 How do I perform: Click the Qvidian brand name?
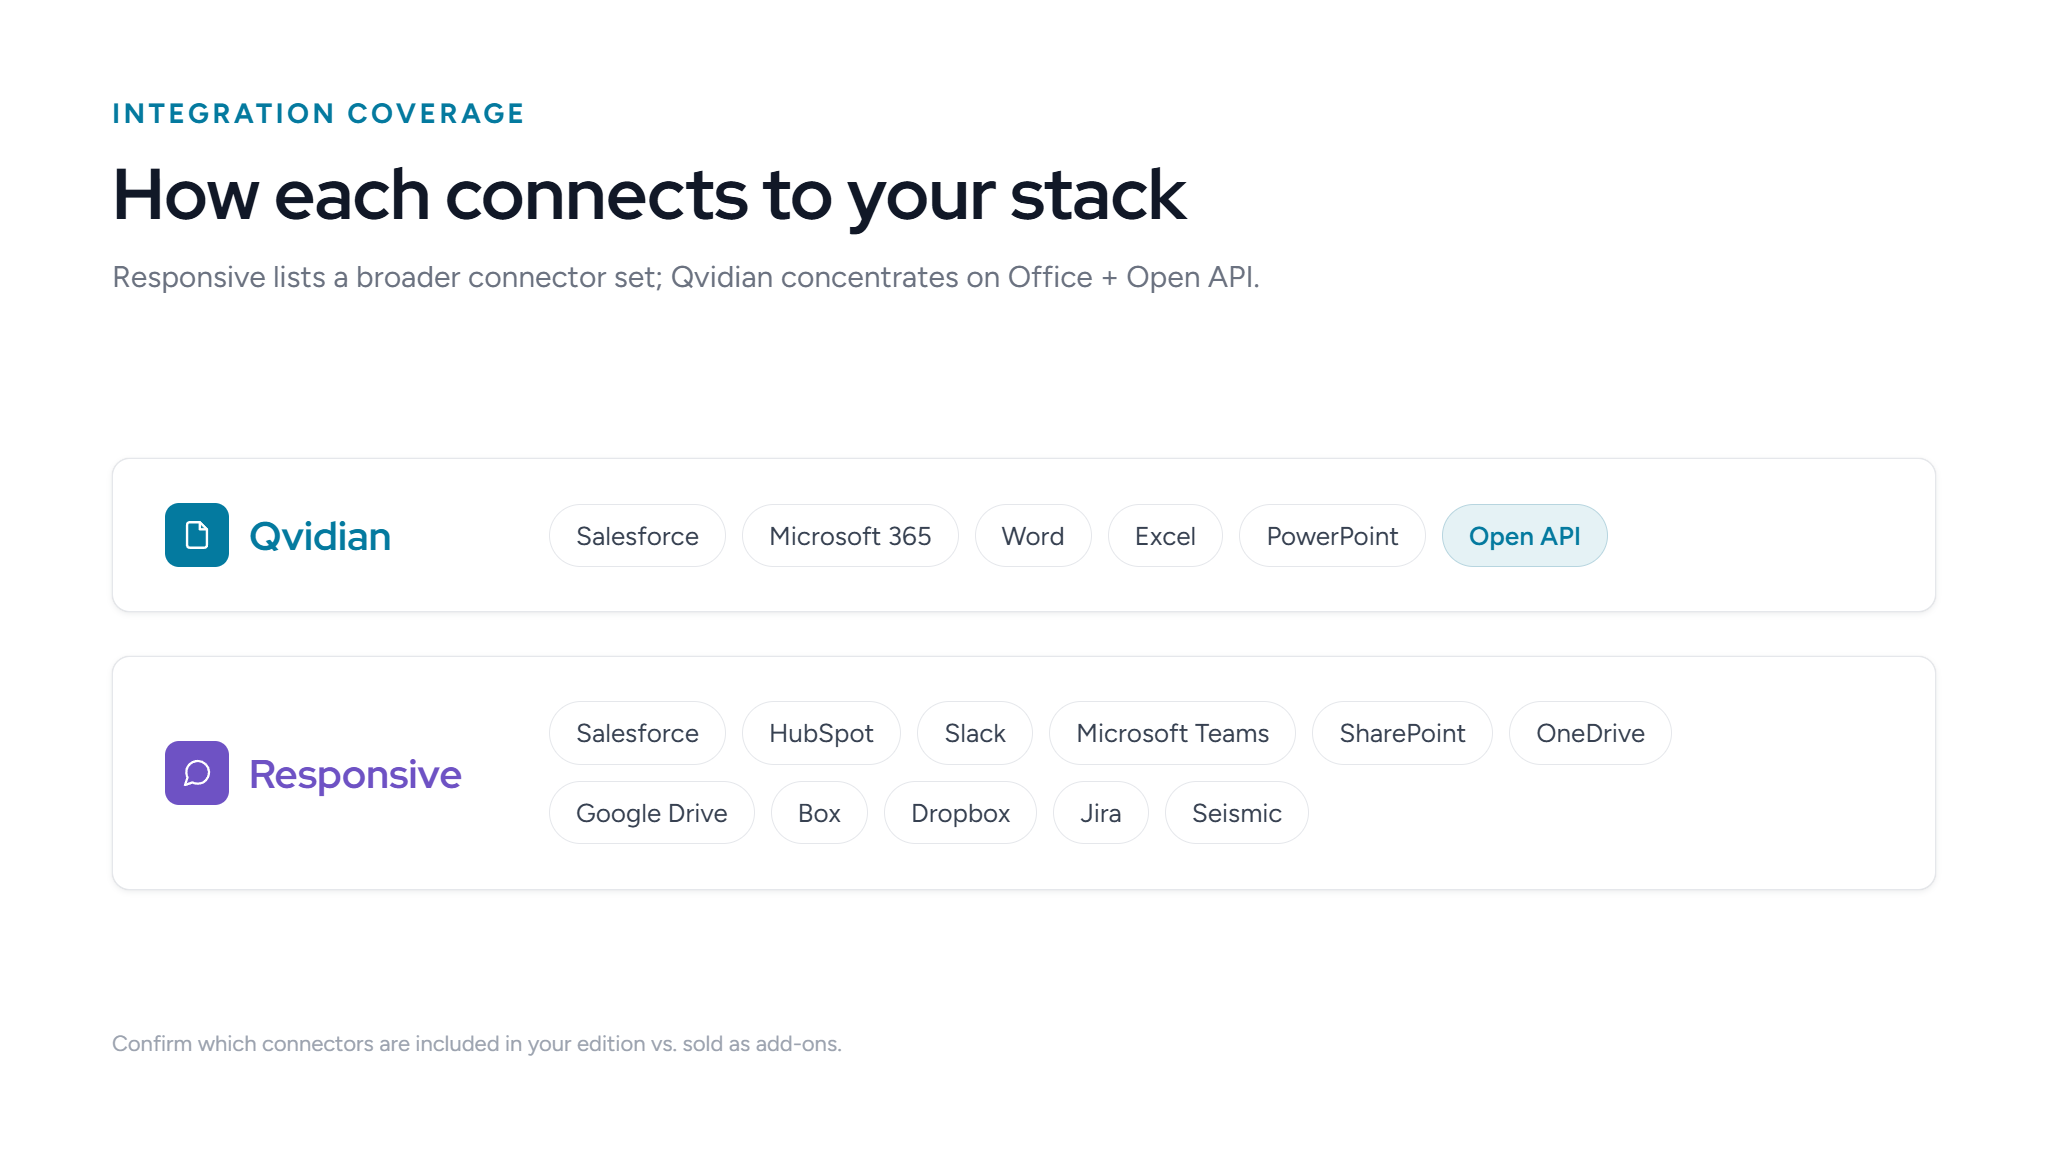pyautogui.click(x=320, y=537)
